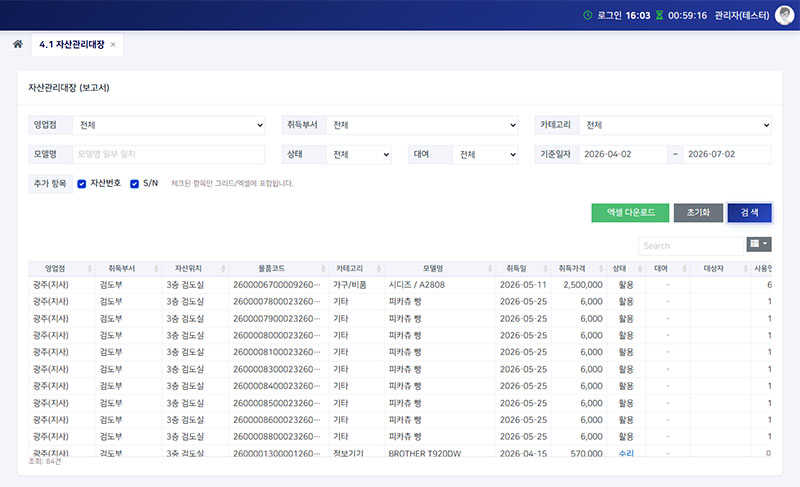
Task: Sort table by 취득일 column
Action: tap(522, 269)
